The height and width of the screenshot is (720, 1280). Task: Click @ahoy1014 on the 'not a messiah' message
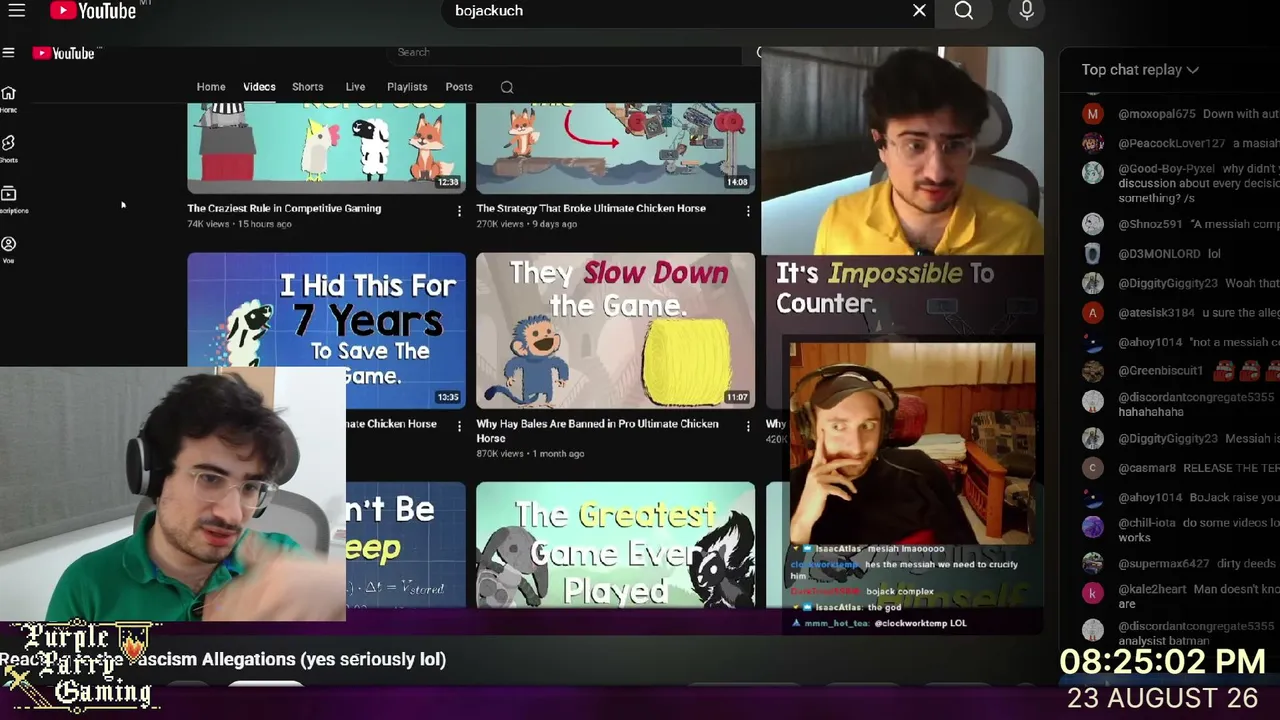[1150, 342]
